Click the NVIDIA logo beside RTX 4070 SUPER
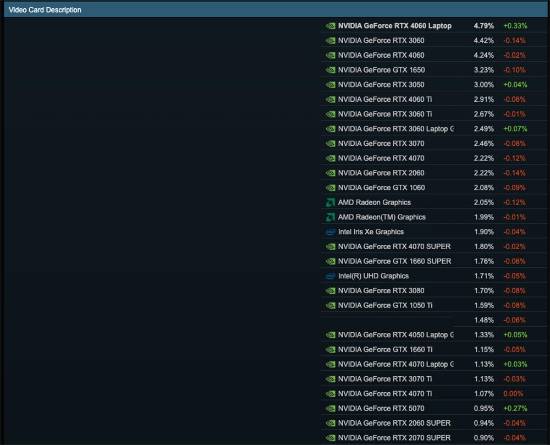The width and height of the screenshot is (550, 445). (330, 247)
